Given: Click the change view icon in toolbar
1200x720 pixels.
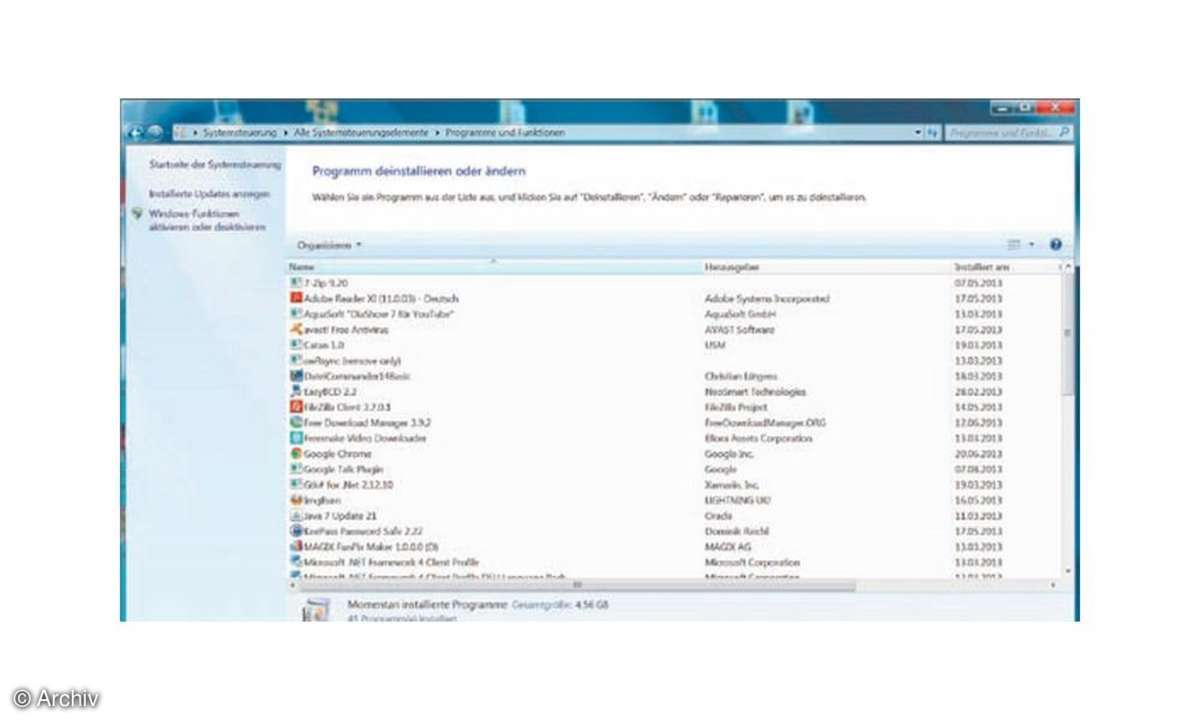Looking at the screenshot, I should [x=1014, y=244].
